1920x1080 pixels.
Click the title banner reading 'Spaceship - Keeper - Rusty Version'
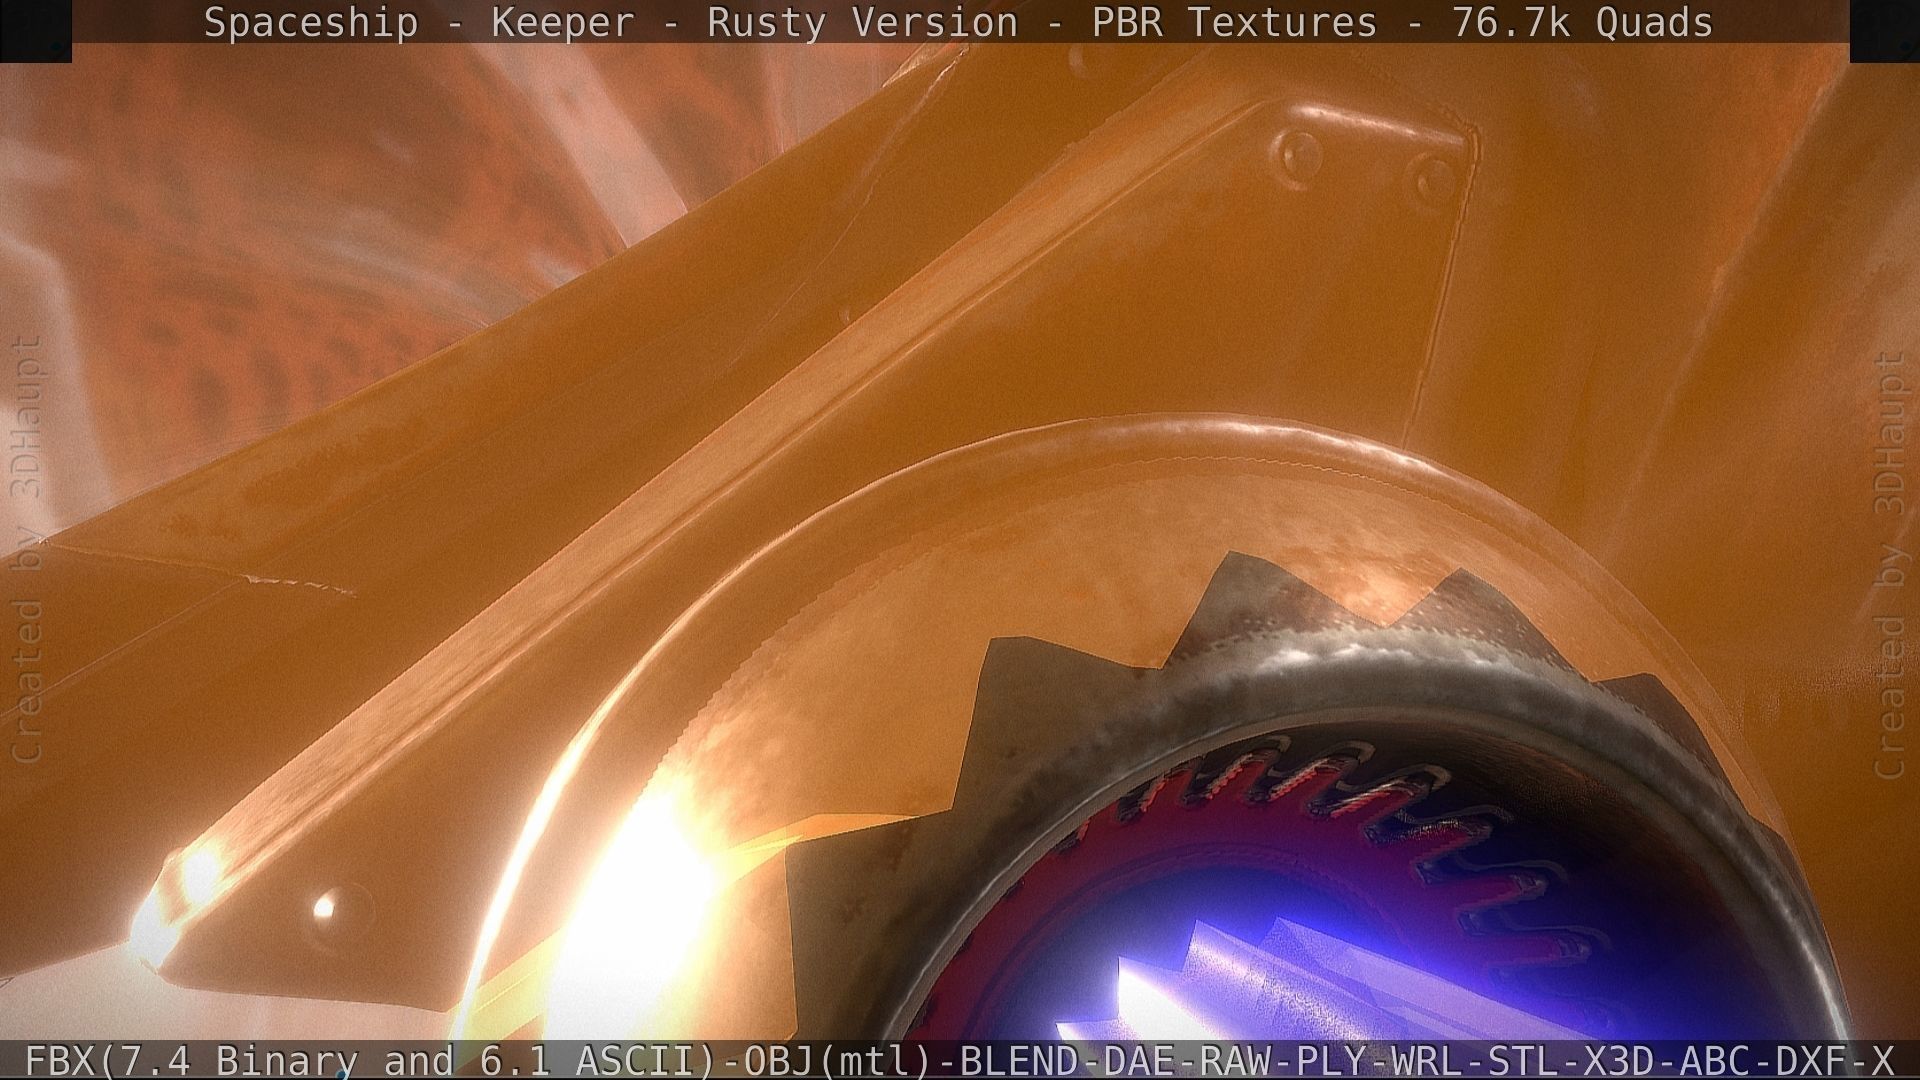(959, 22)
